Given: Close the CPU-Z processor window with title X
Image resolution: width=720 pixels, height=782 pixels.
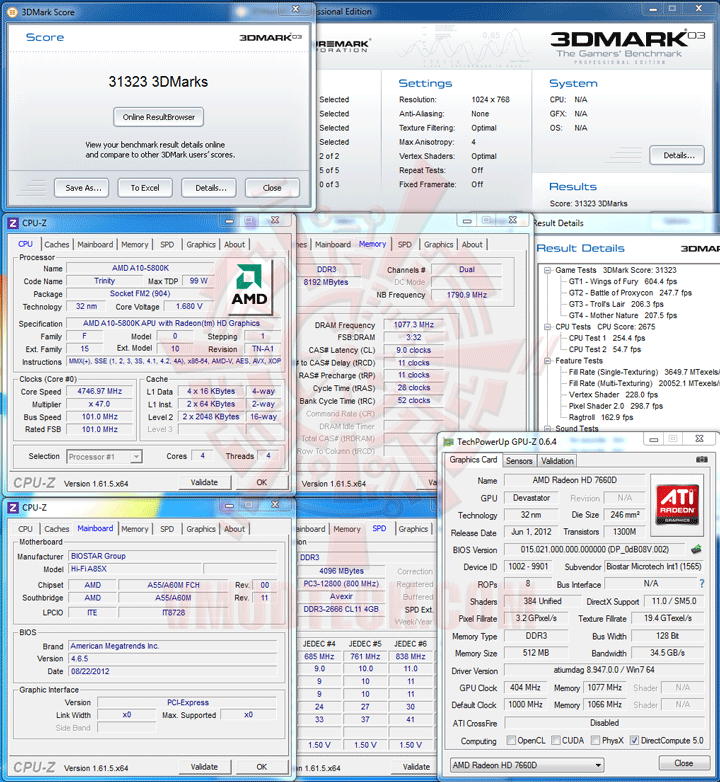Looking at the screenshot, I should point(275,220).
